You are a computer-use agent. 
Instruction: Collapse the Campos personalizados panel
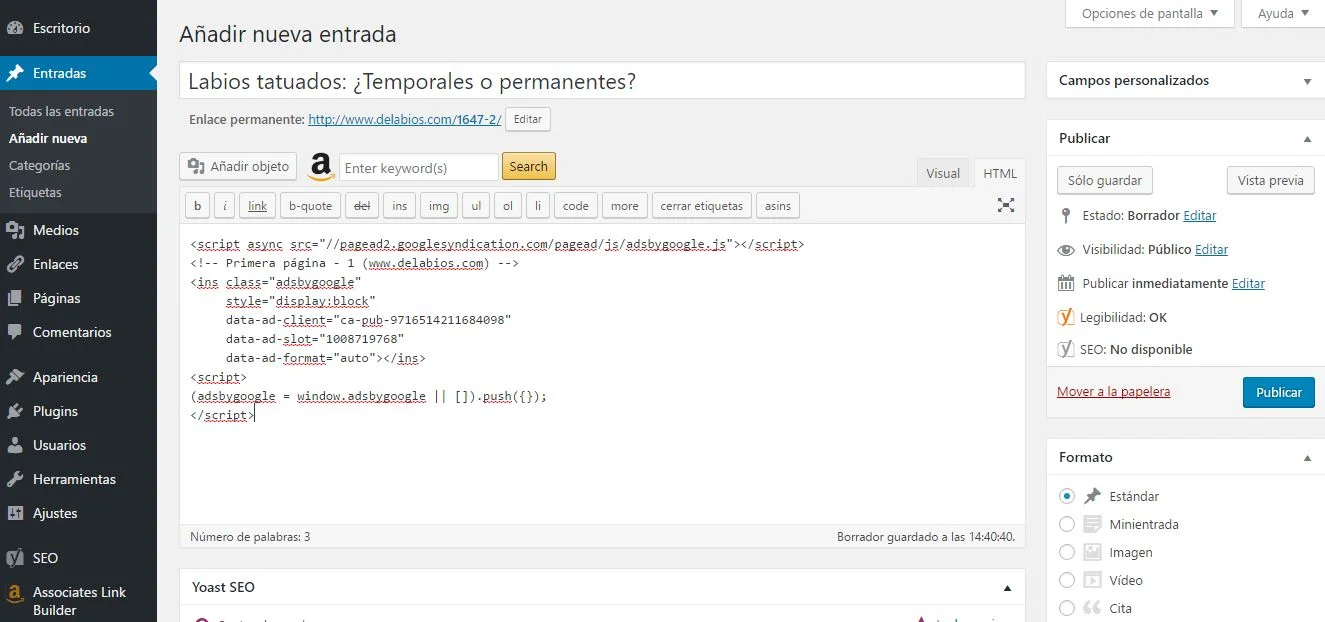click(1307, 81)
